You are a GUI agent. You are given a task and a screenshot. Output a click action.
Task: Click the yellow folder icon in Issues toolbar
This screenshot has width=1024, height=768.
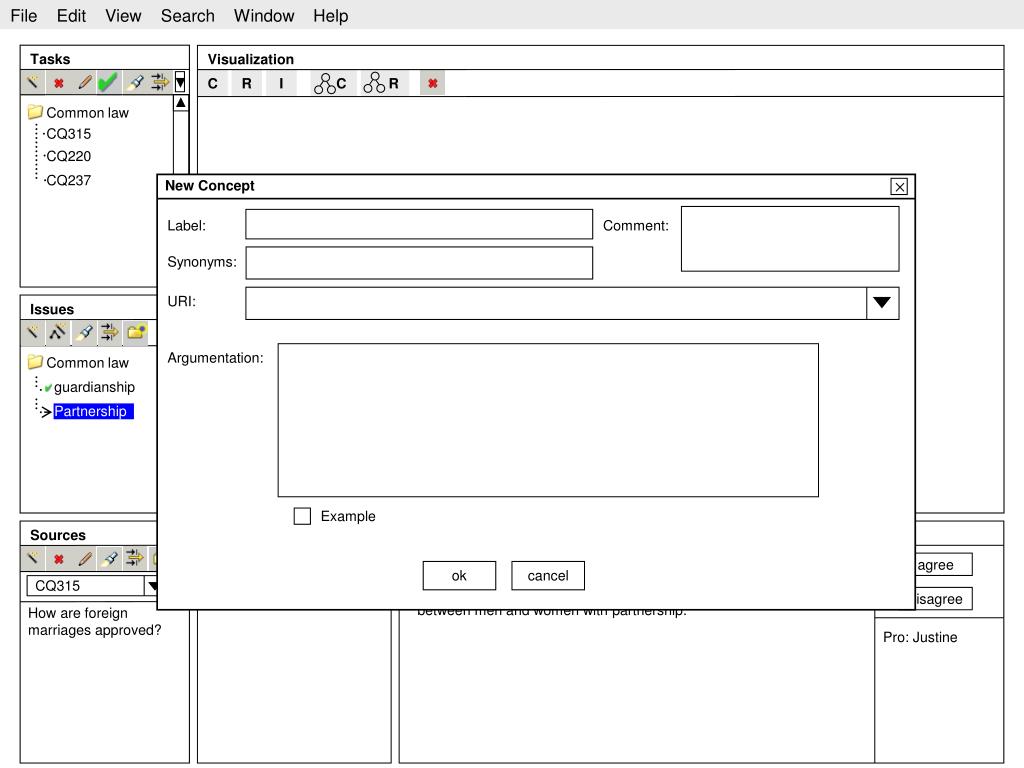coord(136,332)
